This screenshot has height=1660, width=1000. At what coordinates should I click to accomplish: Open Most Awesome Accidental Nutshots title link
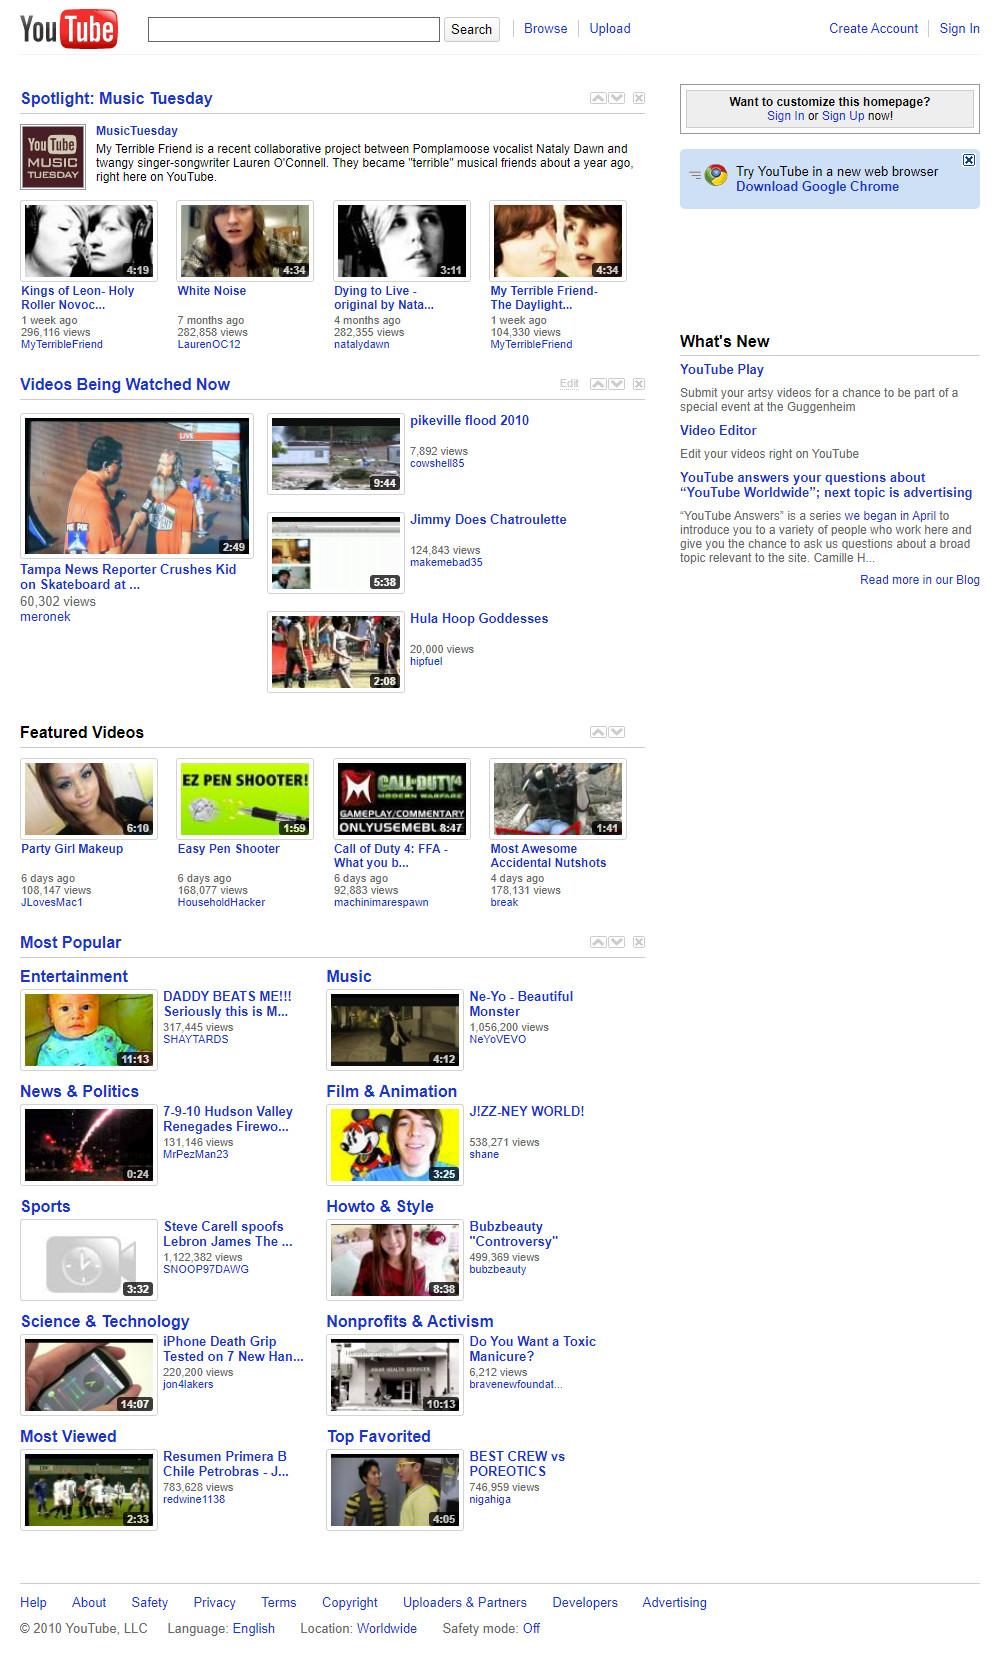(x=548, y=856)
